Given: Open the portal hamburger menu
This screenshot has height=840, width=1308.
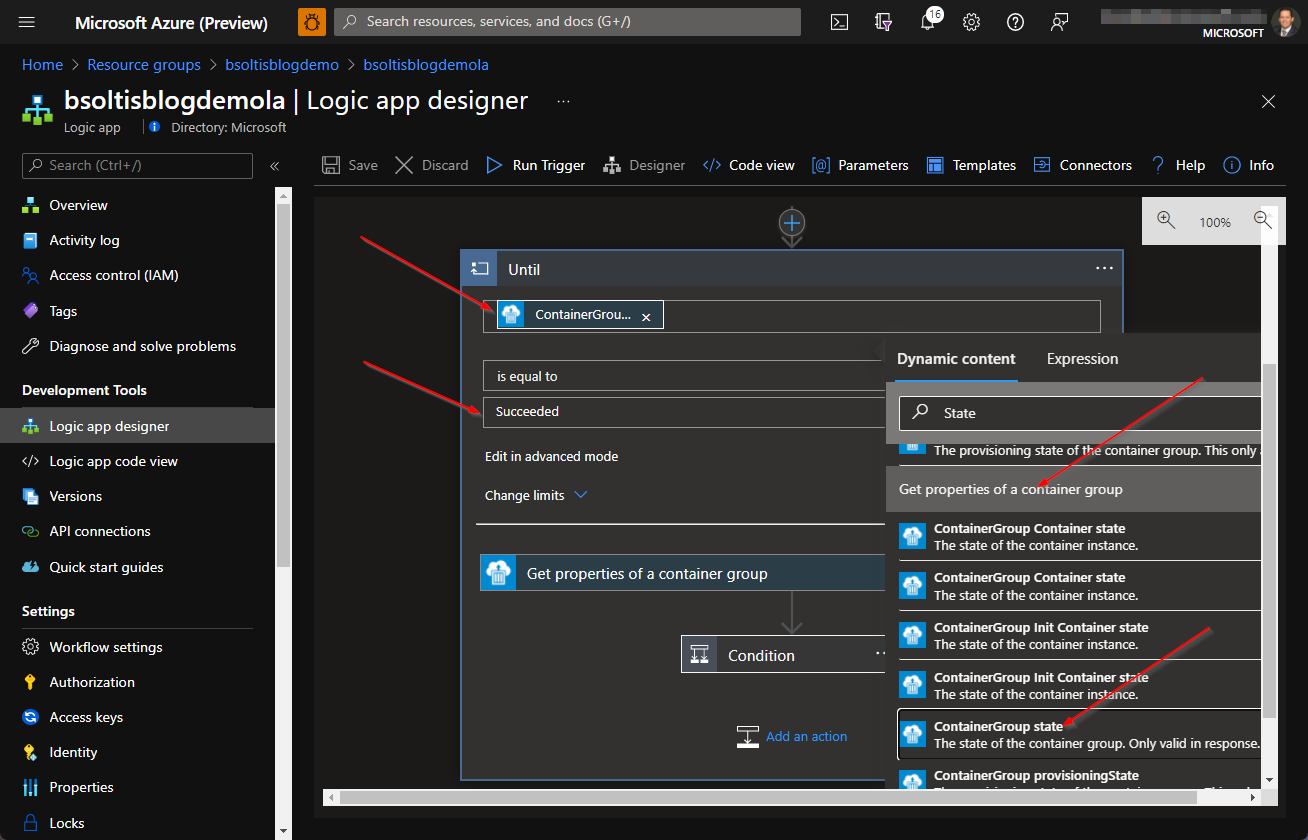Looking at the screenshot, I should [27, 22].
